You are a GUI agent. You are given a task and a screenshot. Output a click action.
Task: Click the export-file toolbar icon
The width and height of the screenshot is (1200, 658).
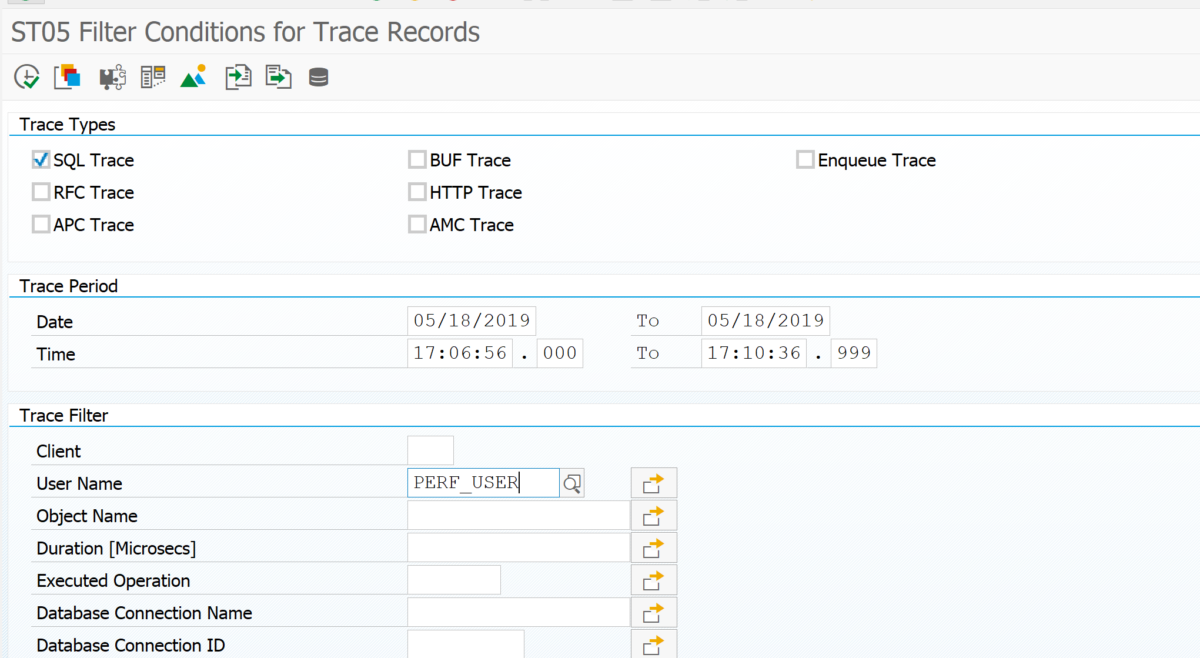click(278, 76)
